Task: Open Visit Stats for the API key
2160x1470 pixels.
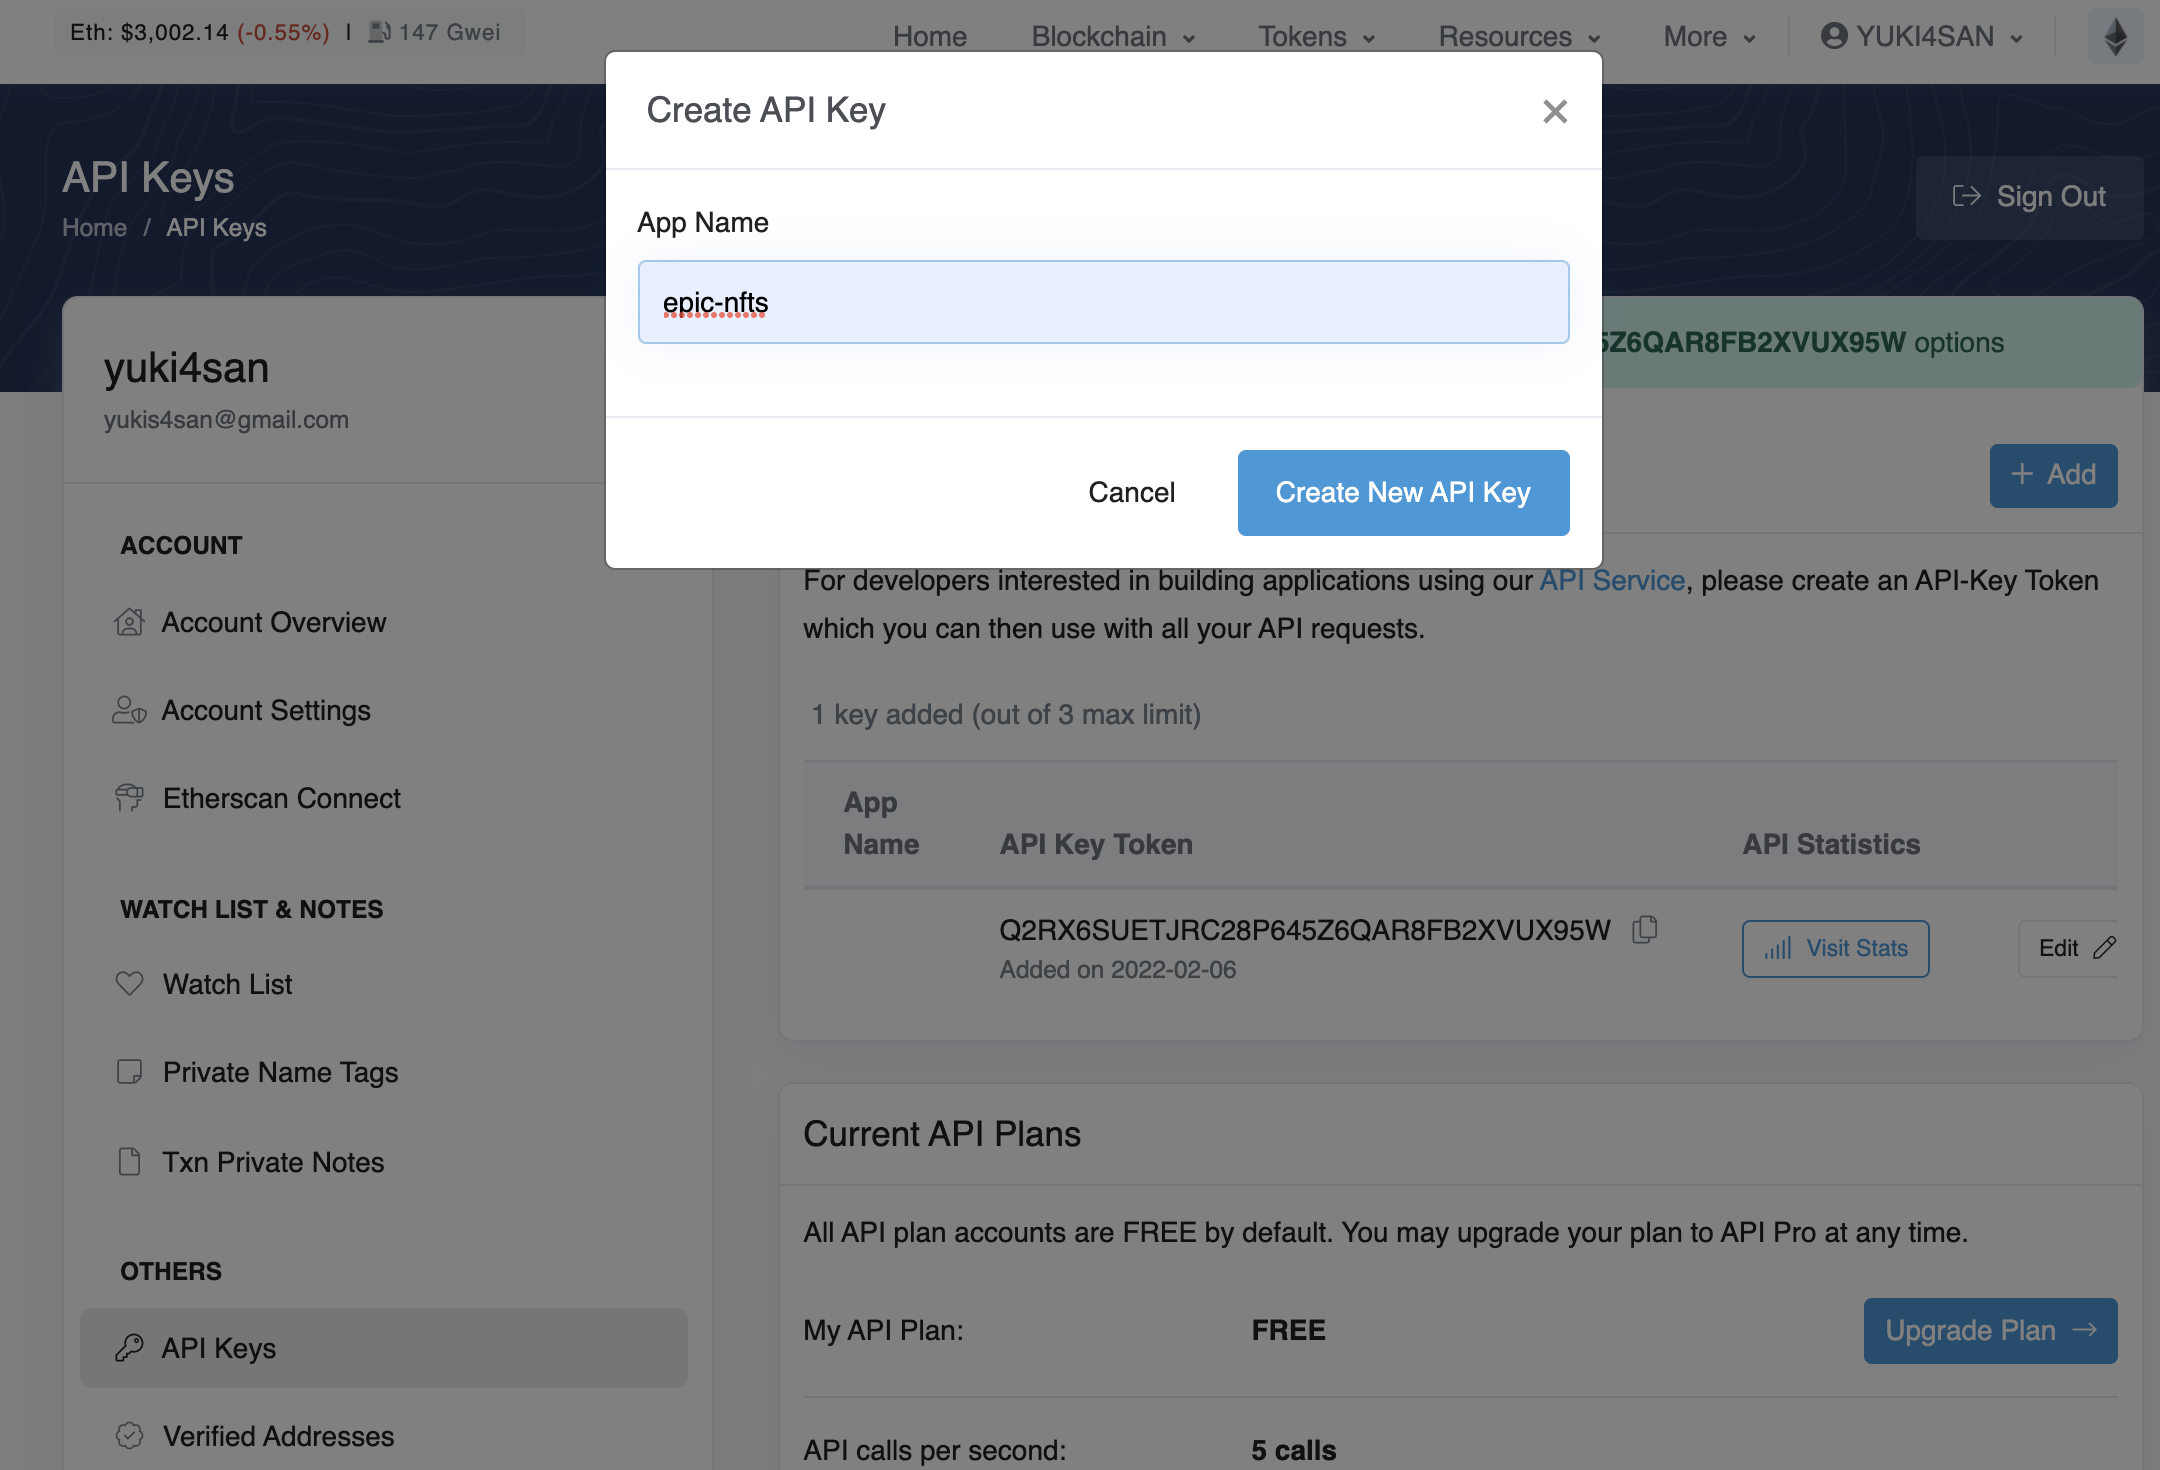Action: 1835,948
